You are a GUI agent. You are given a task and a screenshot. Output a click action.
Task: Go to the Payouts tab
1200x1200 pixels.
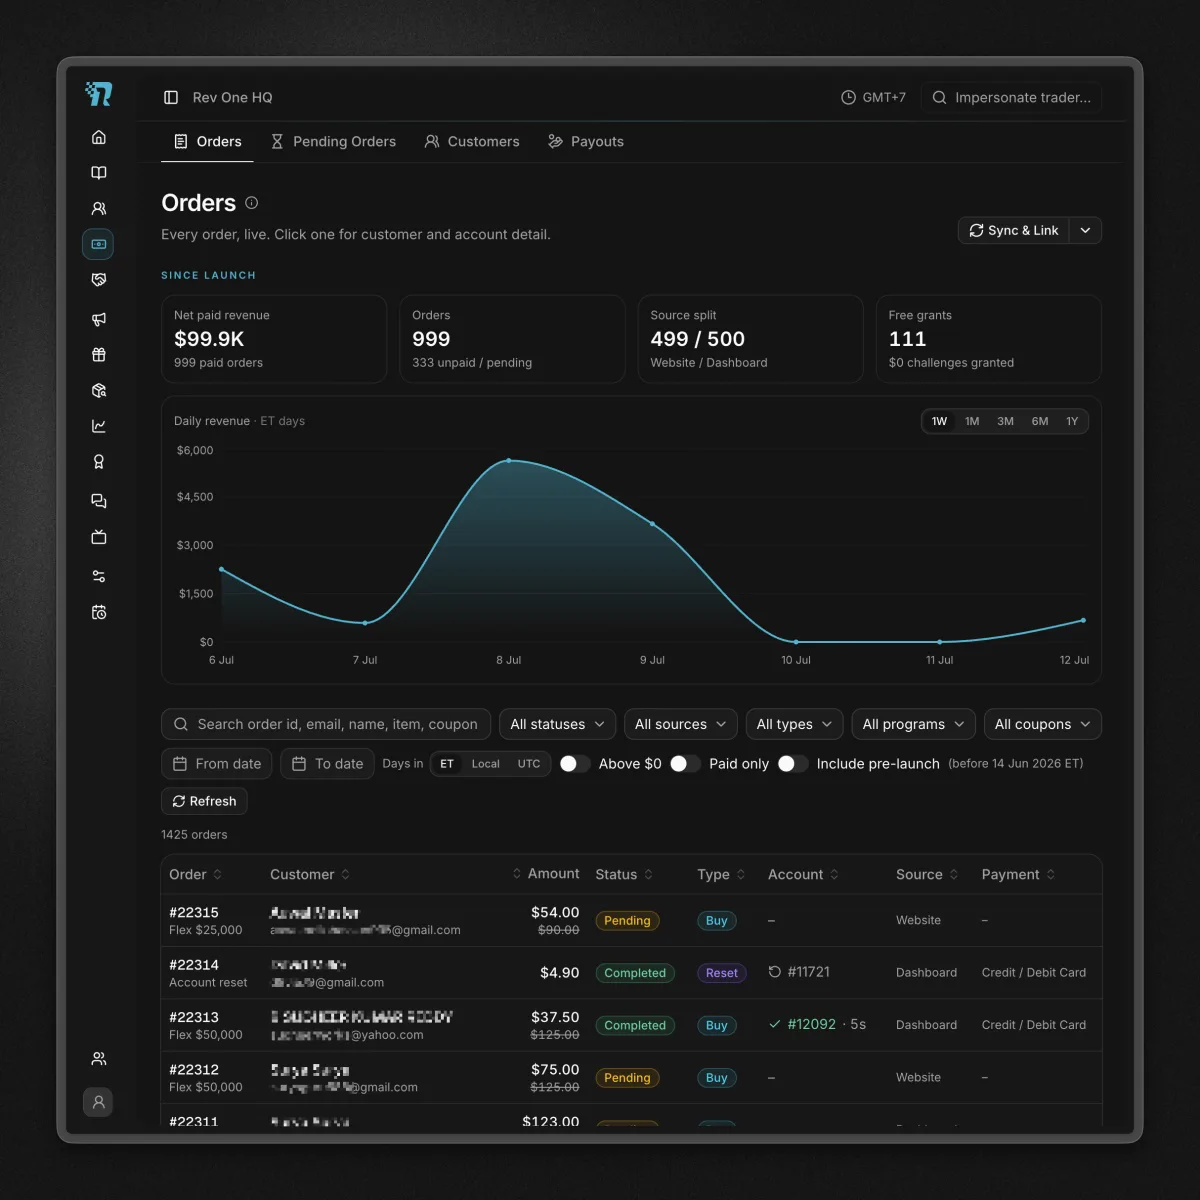pos(586,142)
